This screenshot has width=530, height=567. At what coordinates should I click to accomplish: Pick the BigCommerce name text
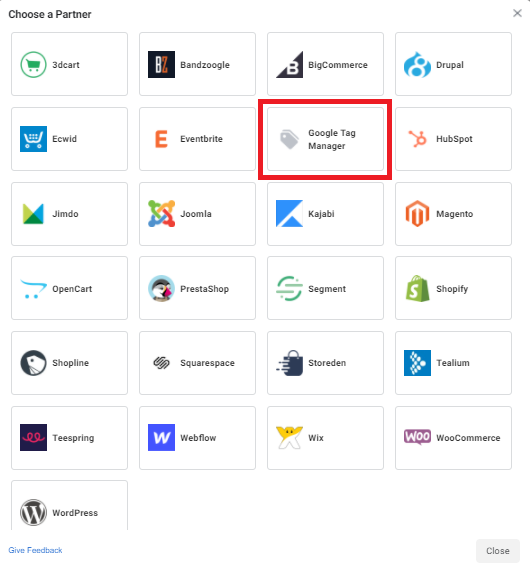(x=338, y=65)
